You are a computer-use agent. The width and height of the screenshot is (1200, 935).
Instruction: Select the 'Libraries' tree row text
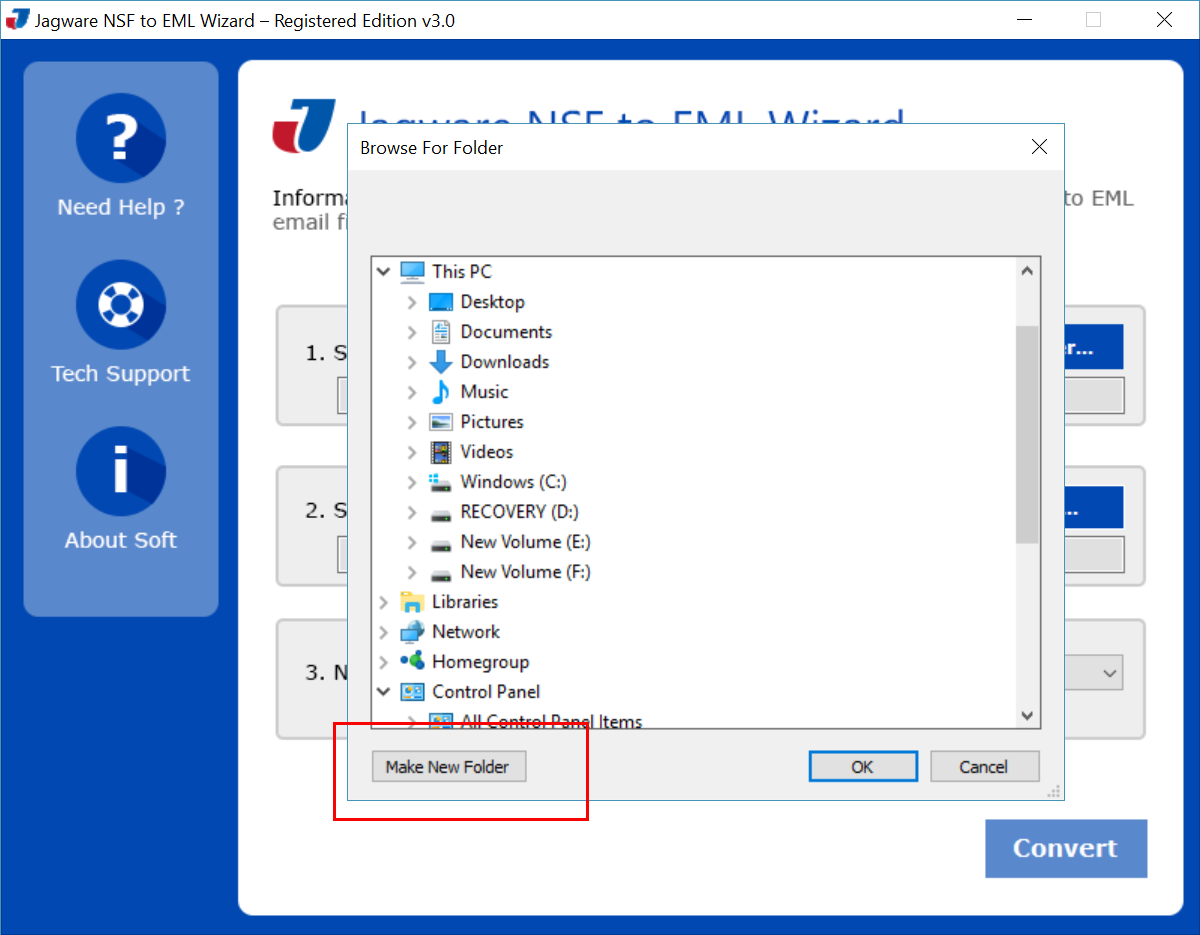(465, 602)
